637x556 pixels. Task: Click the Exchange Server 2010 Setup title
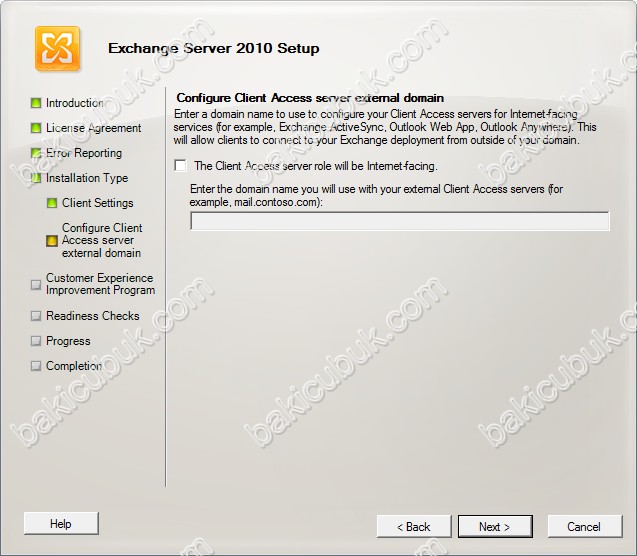214,48
